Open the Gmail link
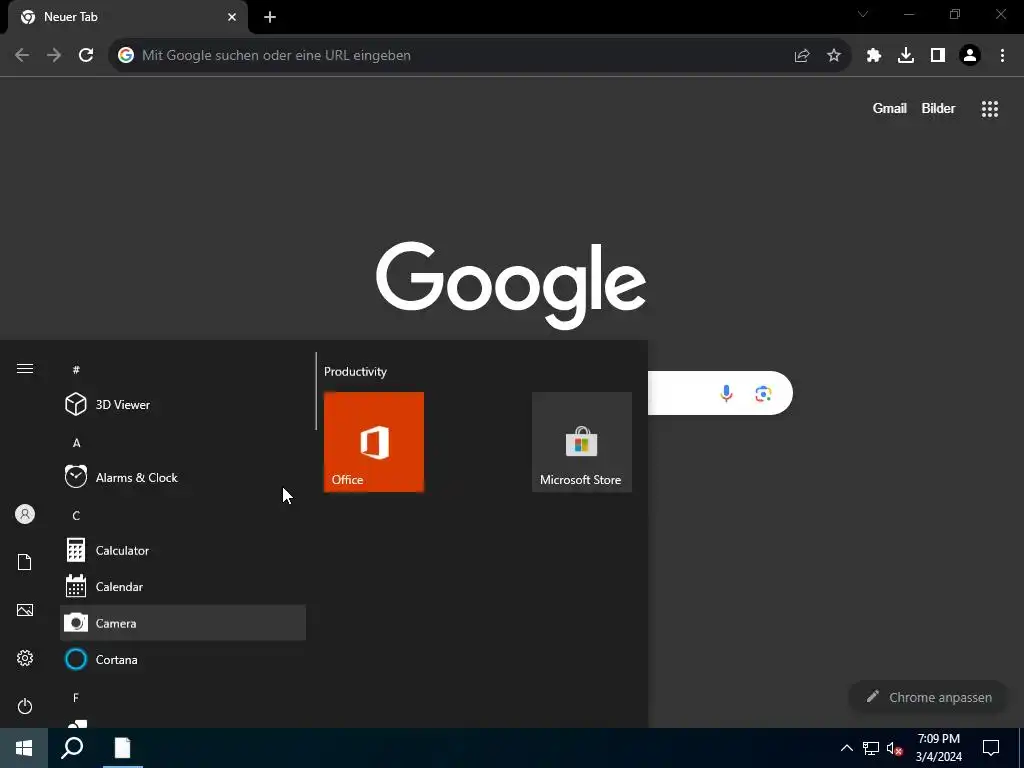Image resolution: width=1024 pixels, height=768 pixels. [x=889, y=108]
